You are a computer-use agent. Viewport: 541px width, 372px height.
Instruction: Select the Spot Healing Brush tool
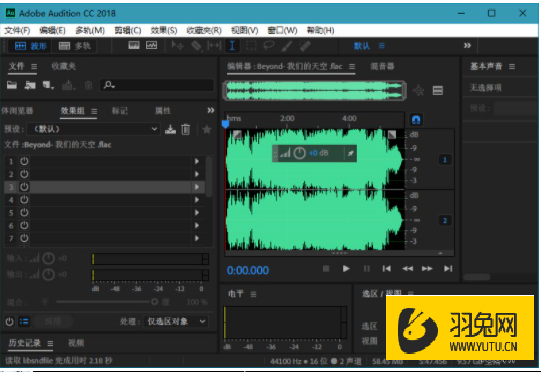[305, 46]
